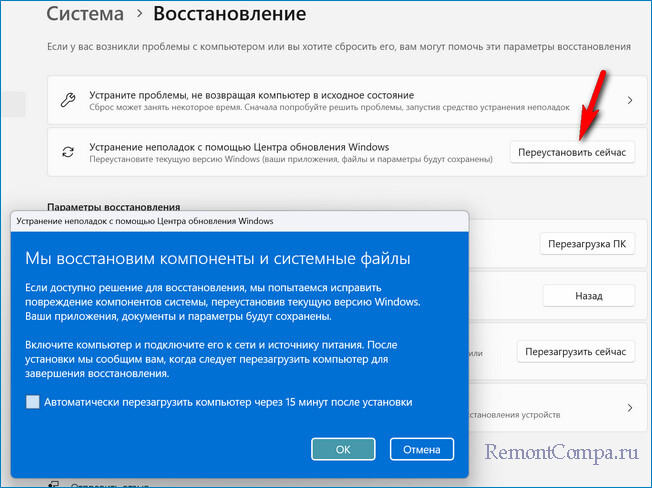Image resolution: width=652 pixels, height=488 pixels.
Task: Confirm the dialog with OK
Action: click(343, 449)
